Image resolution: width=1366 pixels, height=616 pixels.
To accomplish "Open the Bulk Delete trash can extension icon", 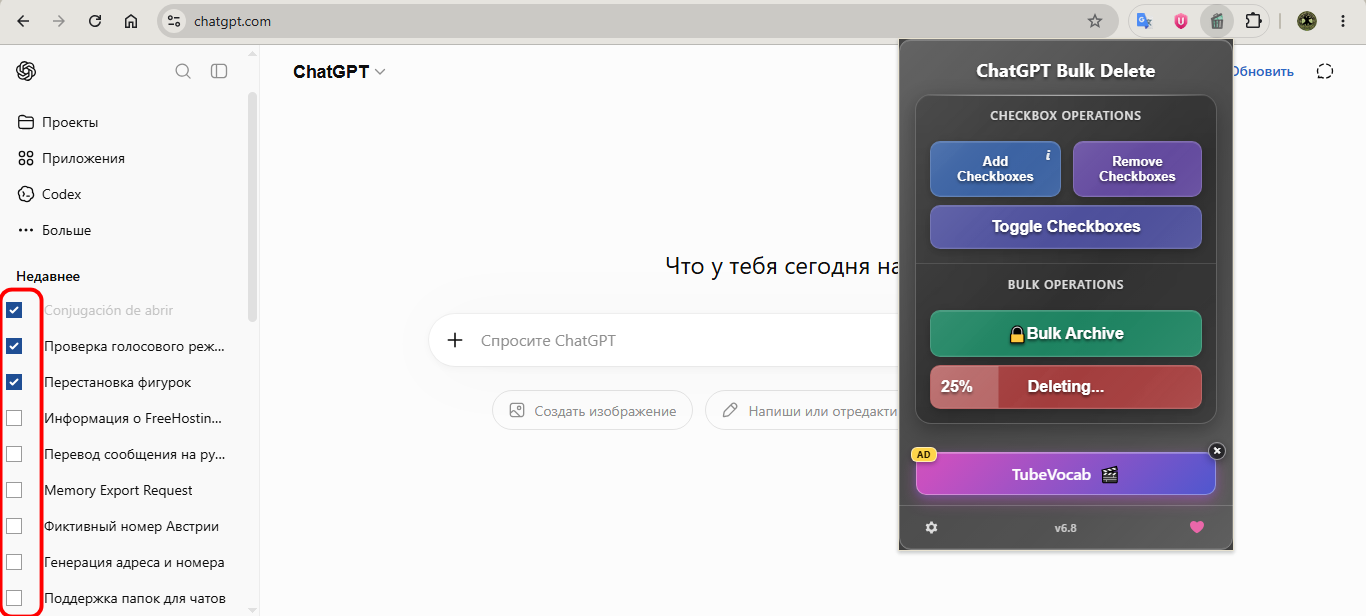I will point(1217,21).
